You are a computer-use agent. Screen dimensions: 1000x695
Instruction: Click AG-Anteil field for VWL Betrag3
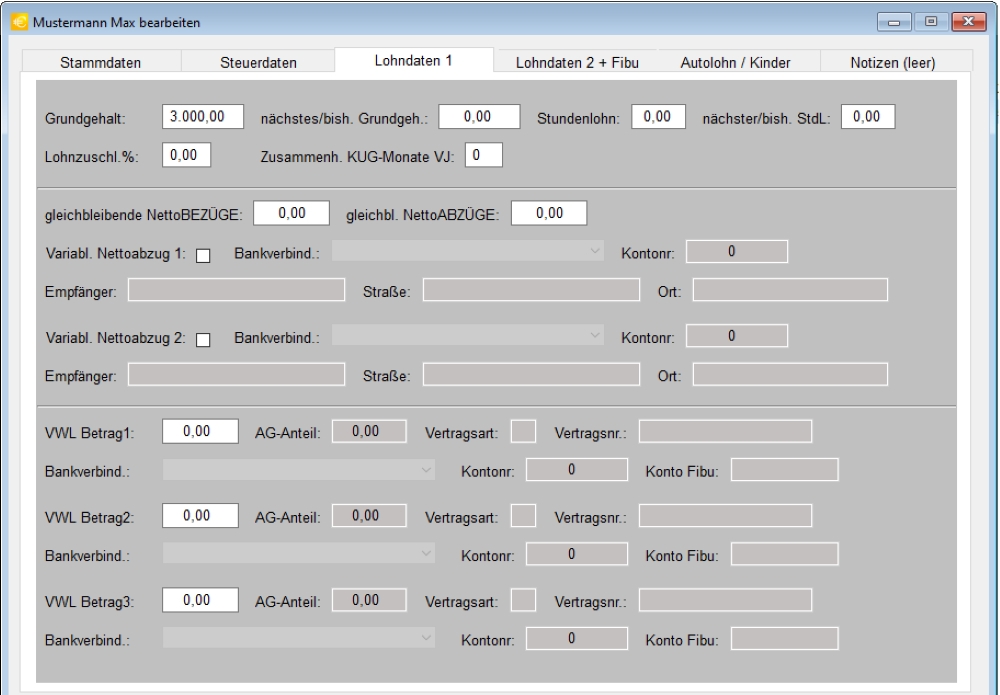[369, 600]
